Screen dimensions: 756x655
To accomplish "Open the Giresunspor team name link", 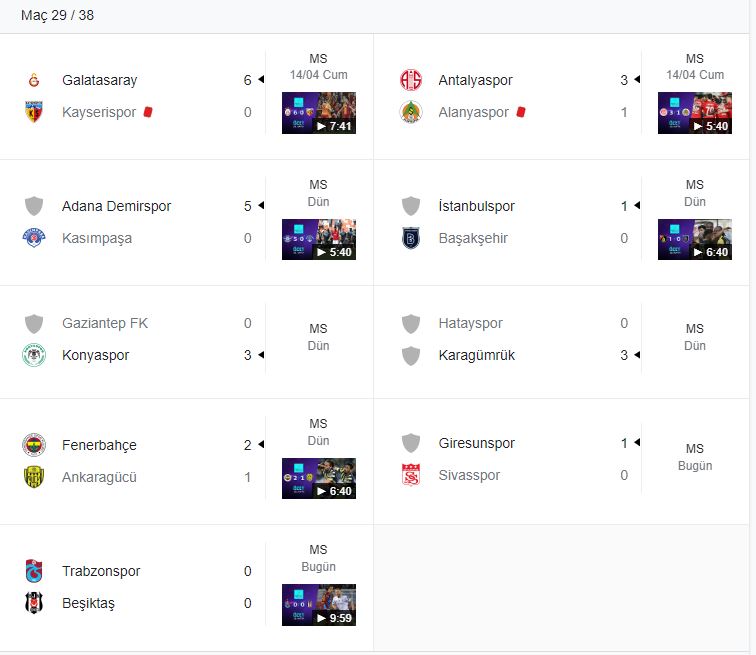I will click(x=476, y=443).
